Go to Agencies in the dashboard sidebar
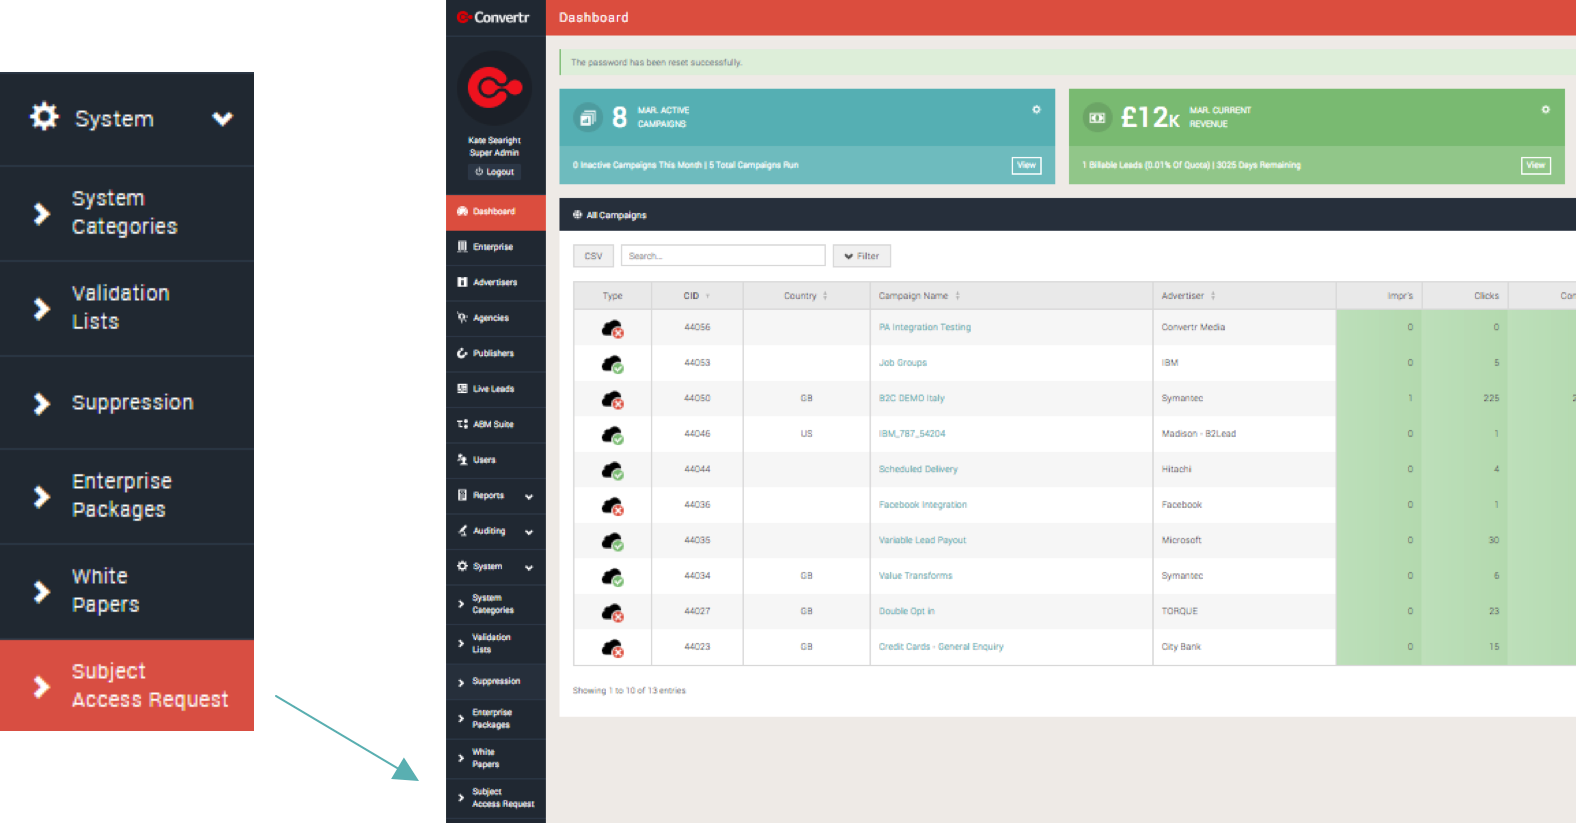This screenshot has width=1576, height=823. tap(496, 318)
